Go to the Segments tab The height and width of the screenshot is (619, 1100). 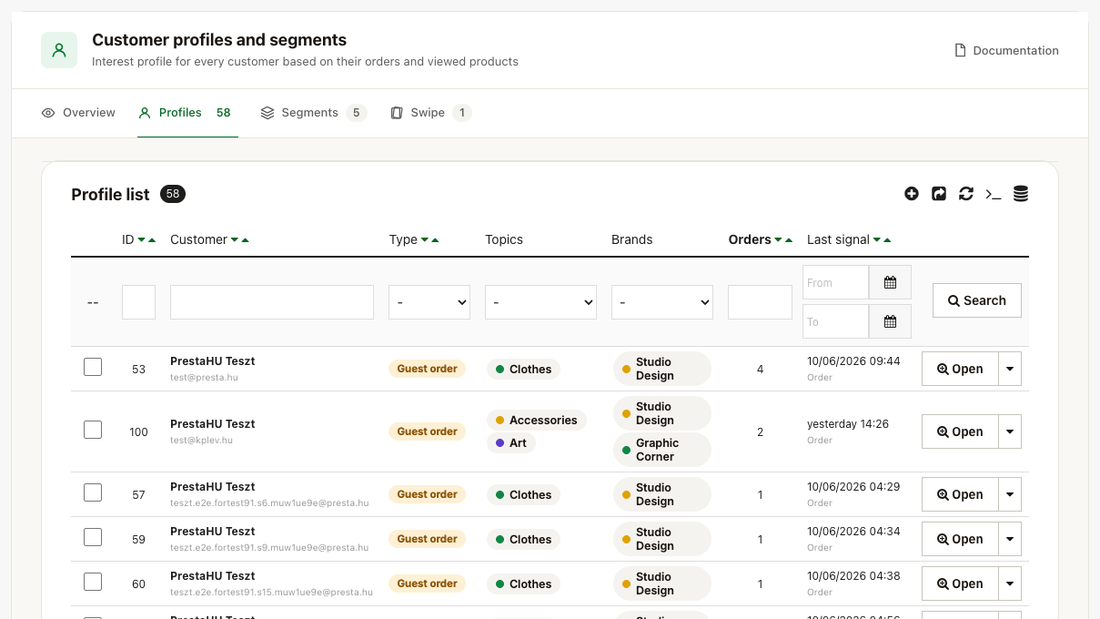[314, 112]
